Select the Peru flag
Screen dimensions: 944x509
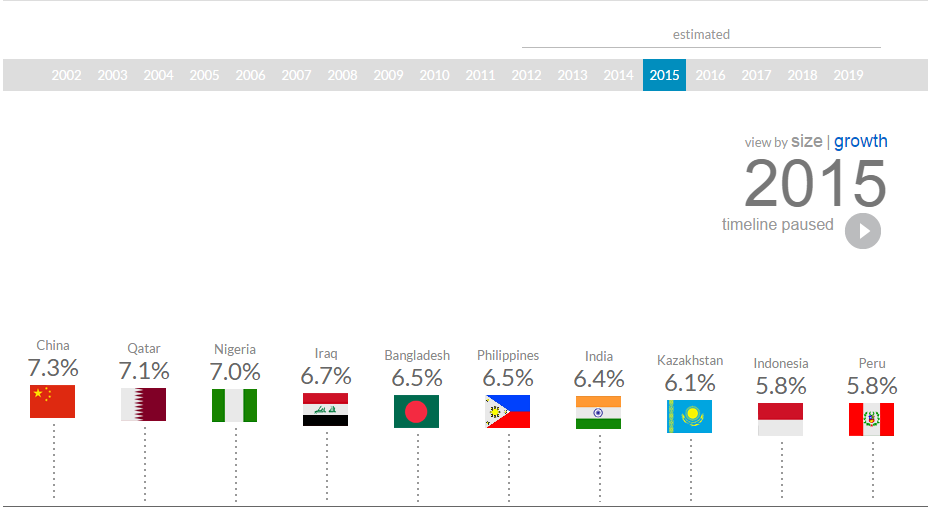coord(871,419)
